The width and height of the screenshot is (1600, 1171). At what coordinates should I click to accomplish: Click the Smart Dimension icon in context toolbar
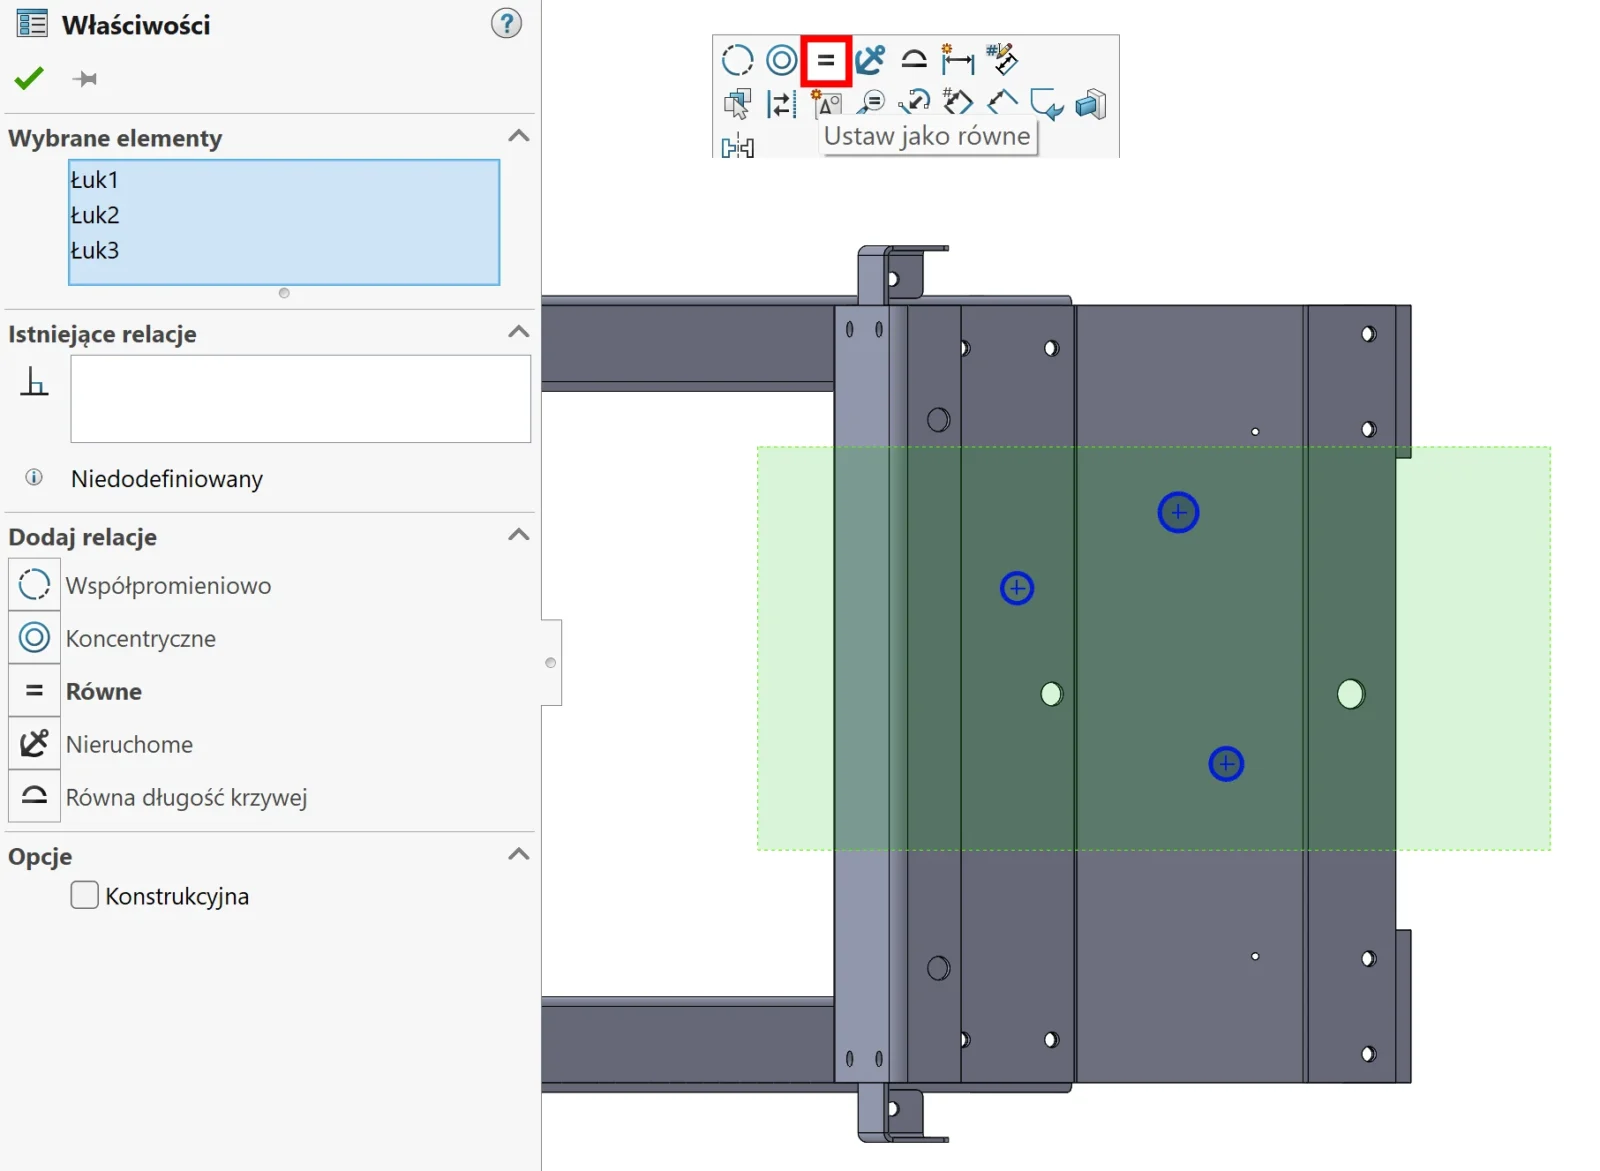(x=958, y=60)
